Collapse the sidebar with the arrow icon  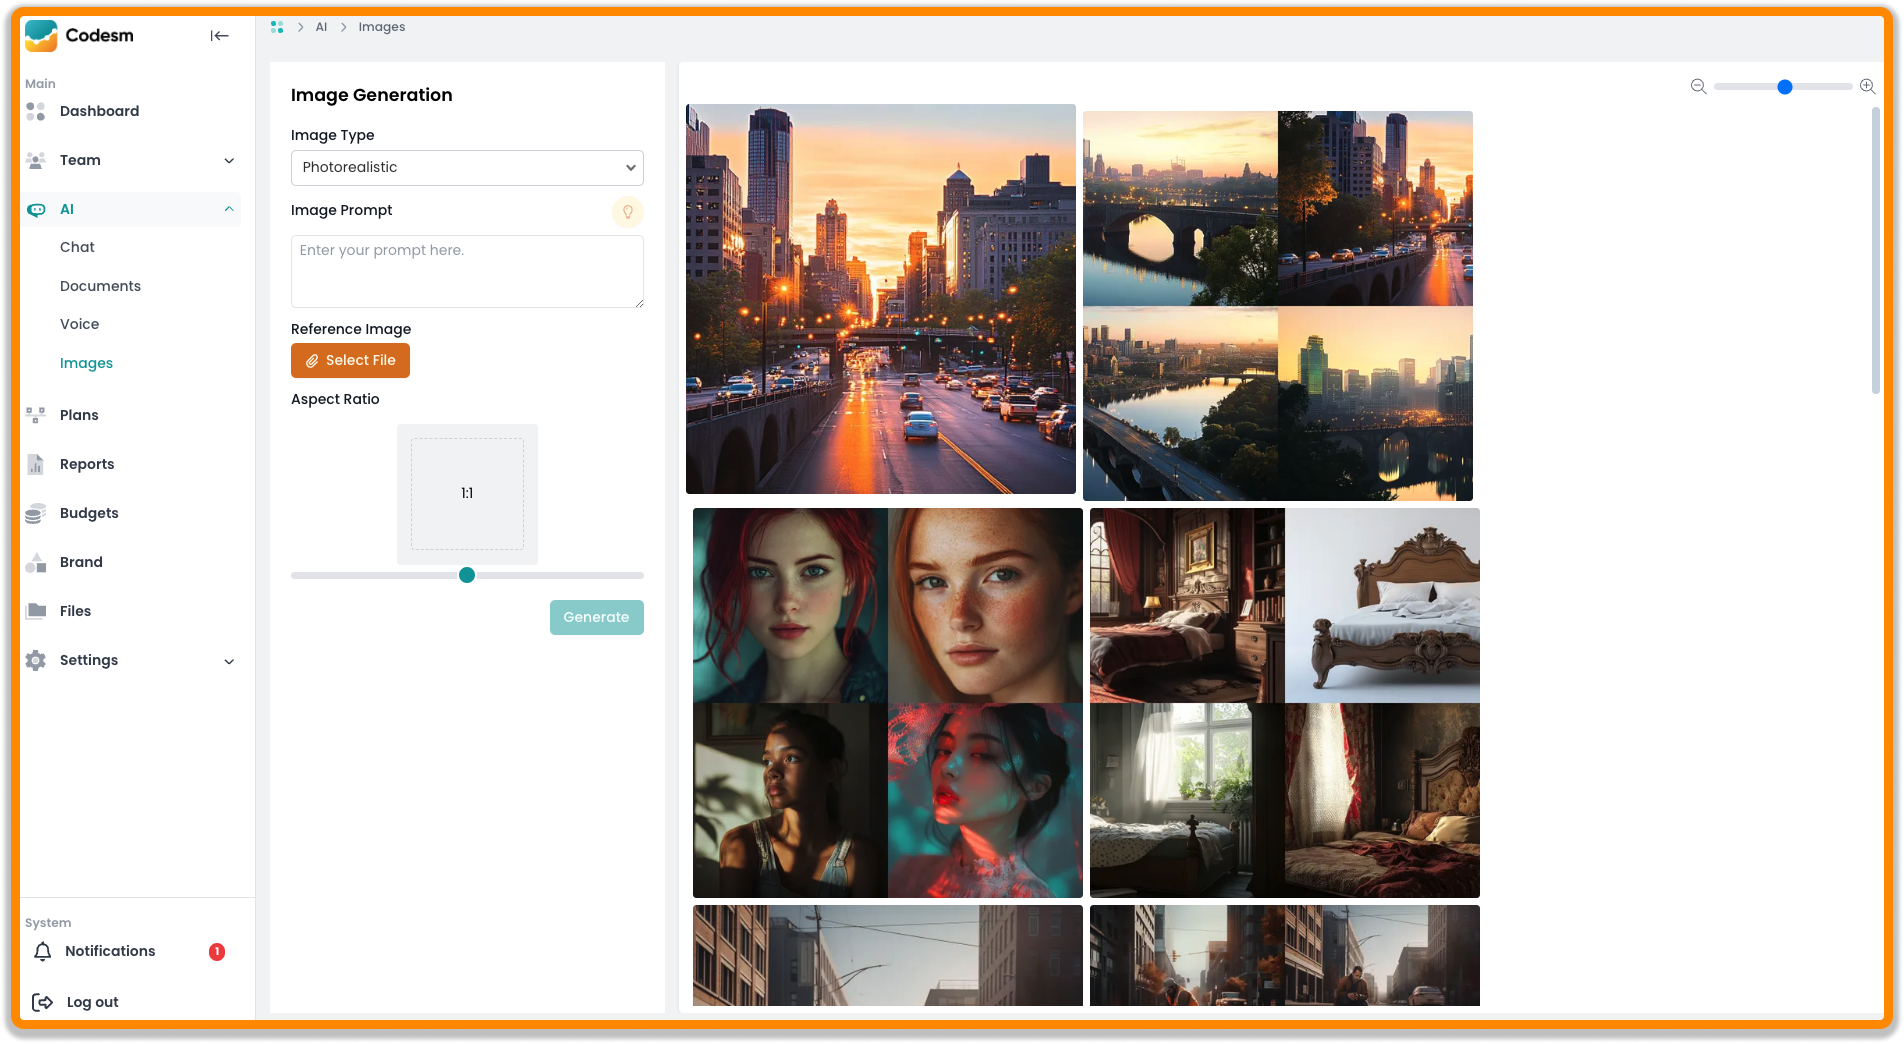[x=219, y=35]
